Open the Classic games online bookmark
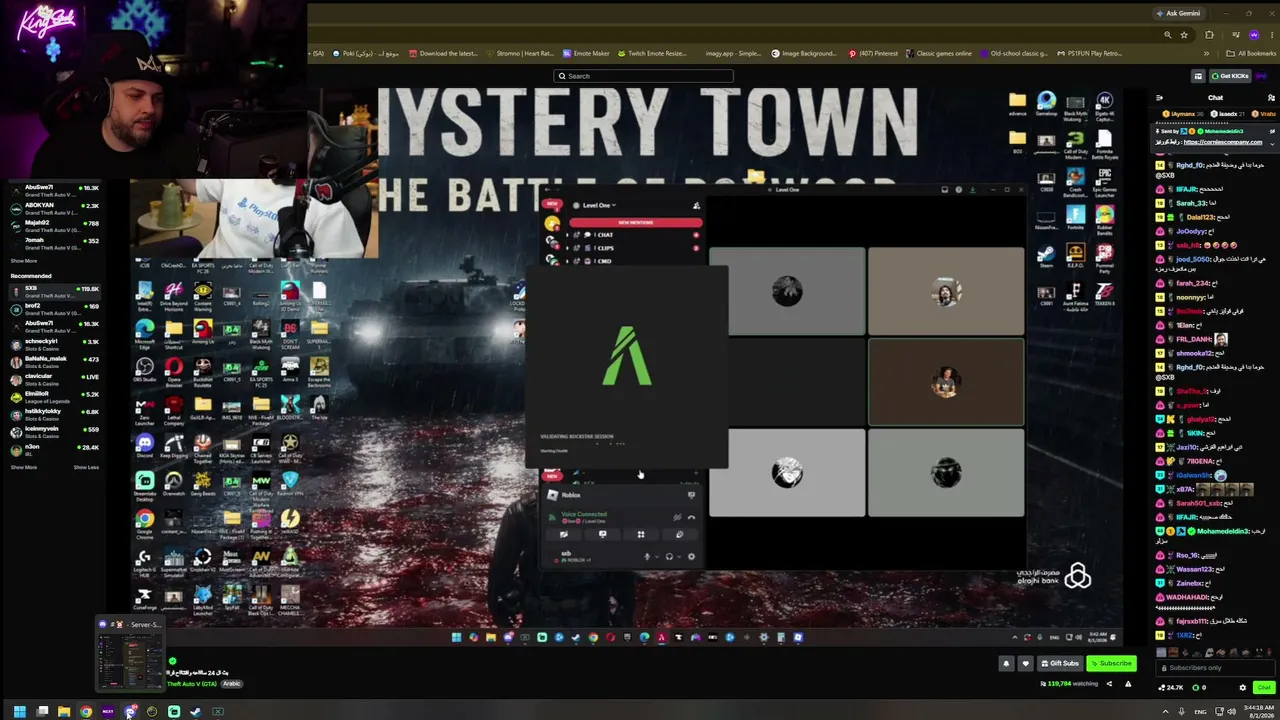The width and height of the screenshot is (1280, 720). 939,54
